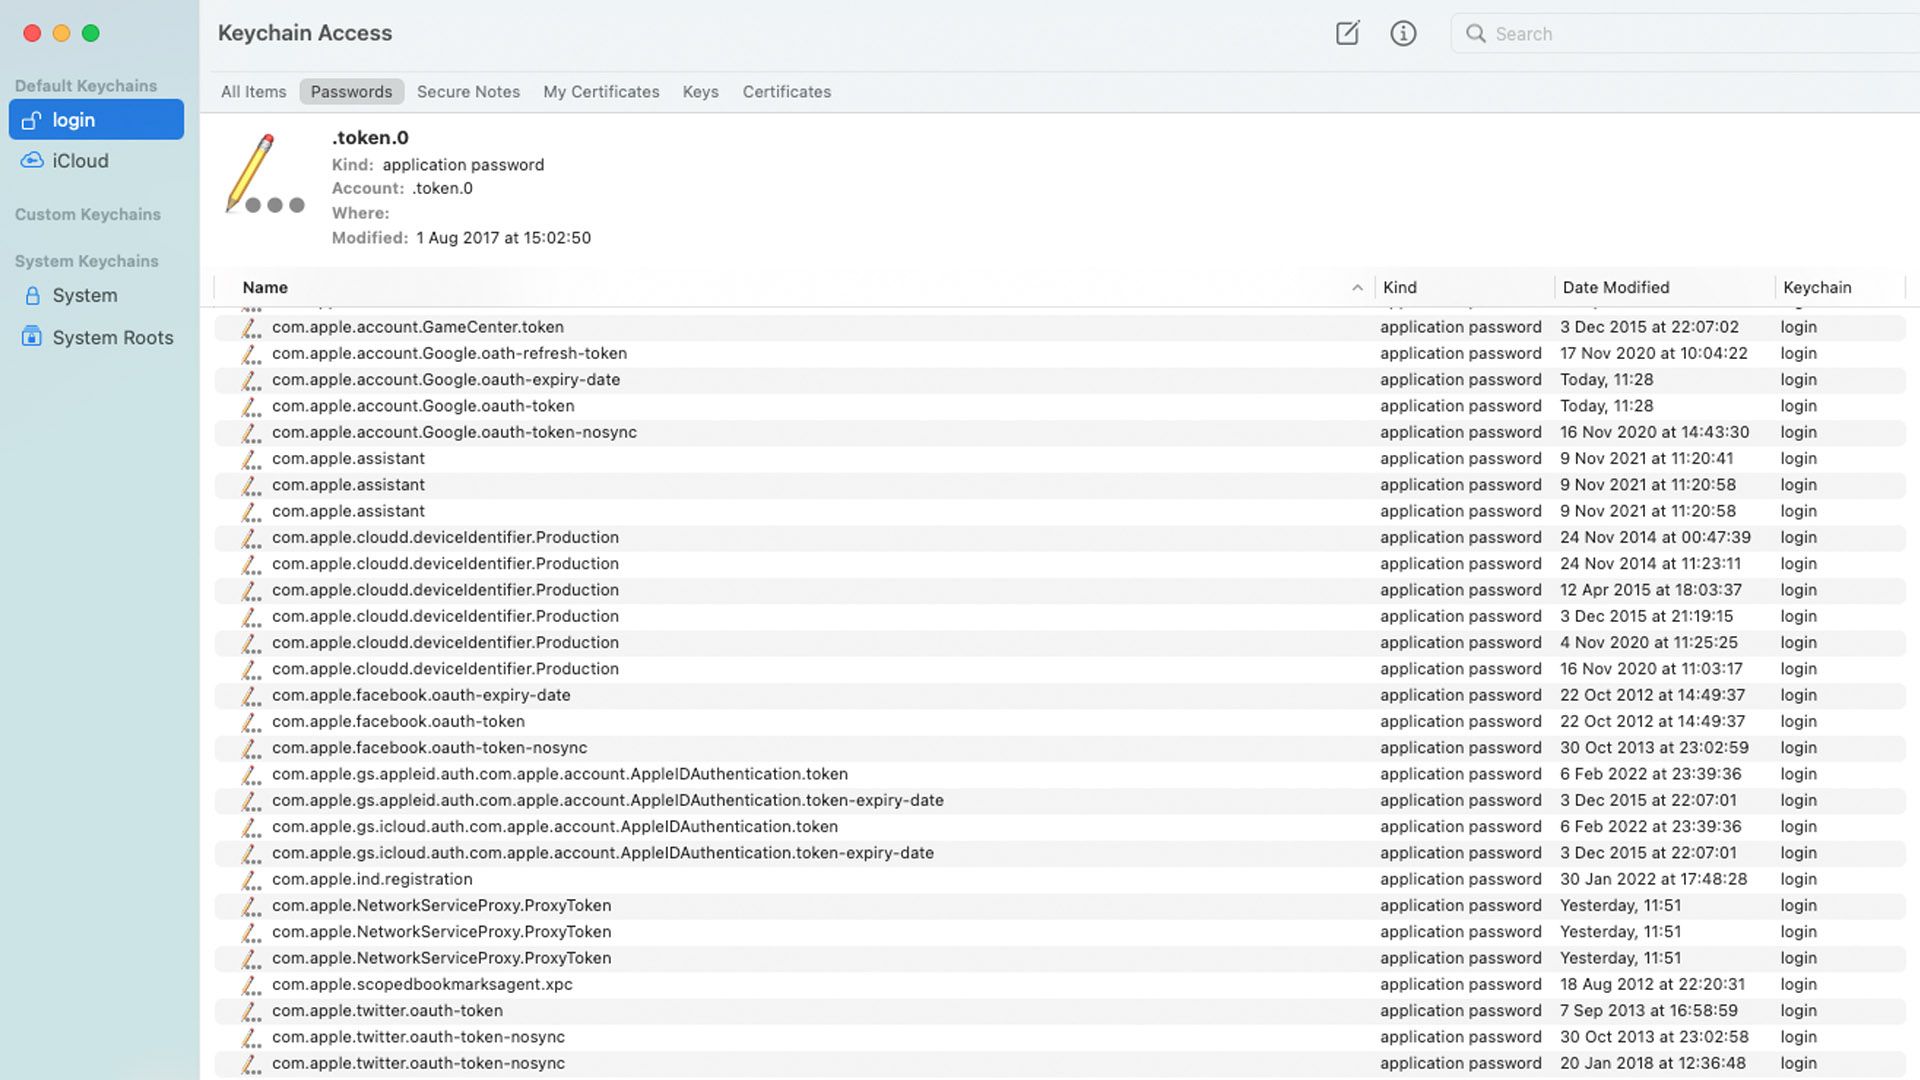Select the iCloud keychain in the sidebar
This screenshot has width=1920, height=1080.
(80, 161)
